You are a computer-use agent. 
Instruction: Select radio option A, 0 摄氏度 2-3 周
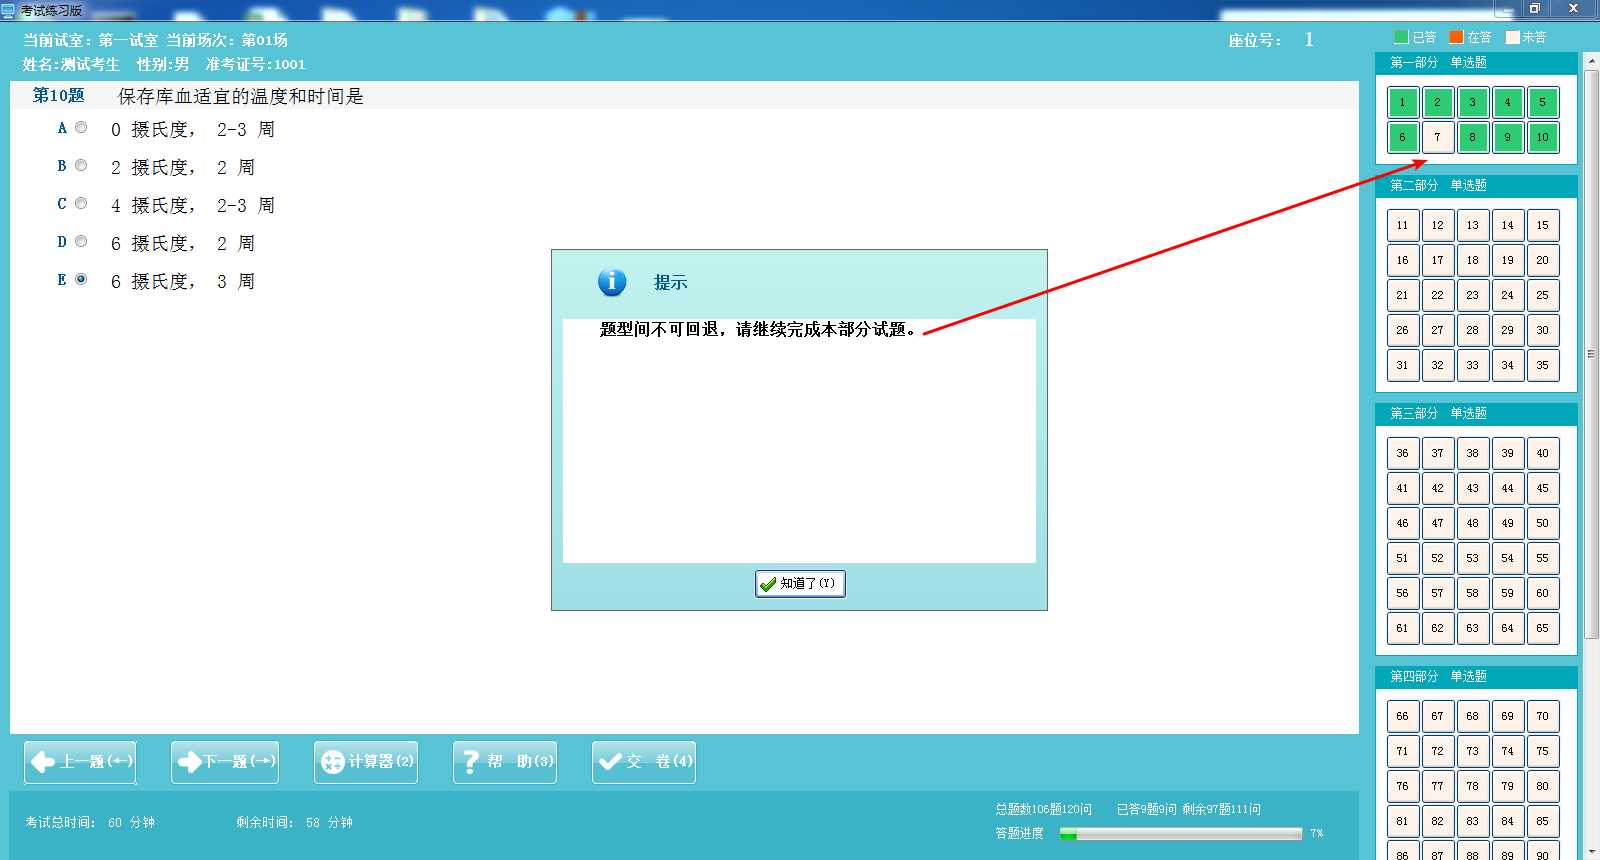81,128
